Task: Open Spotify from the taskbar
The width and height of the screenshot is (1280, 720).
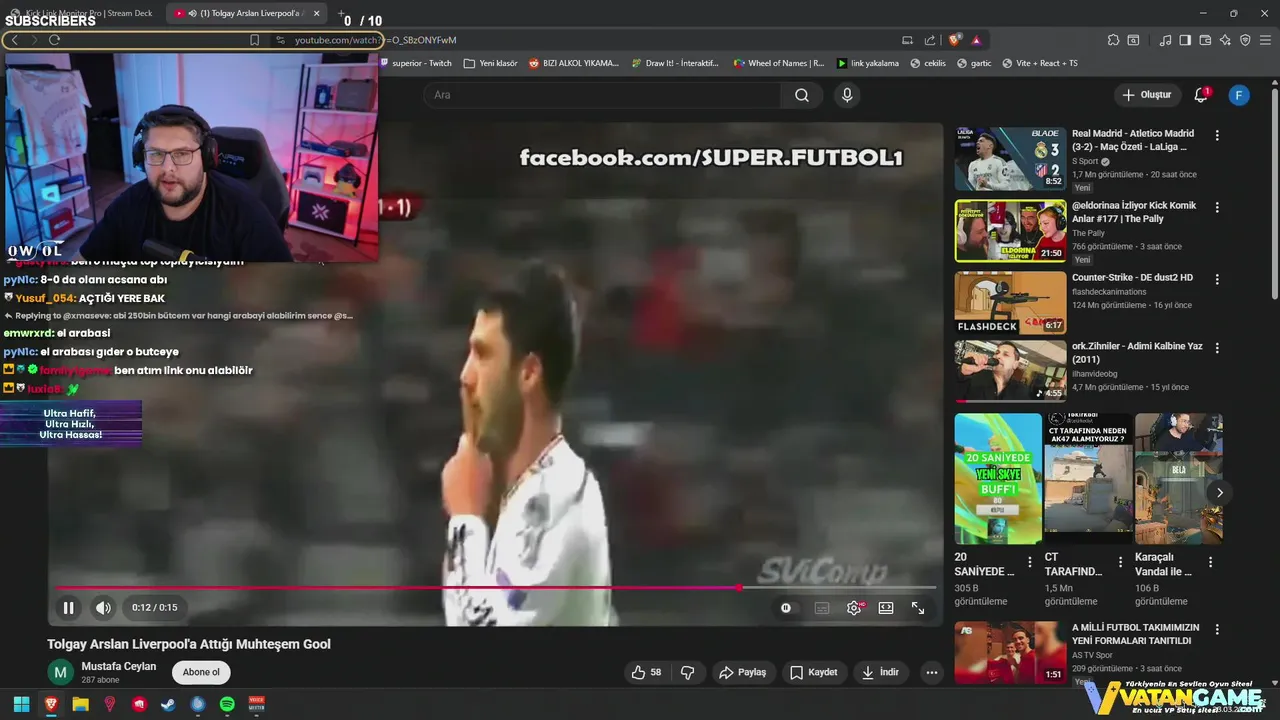Action: pyautogui.click(x=227, y=705)
